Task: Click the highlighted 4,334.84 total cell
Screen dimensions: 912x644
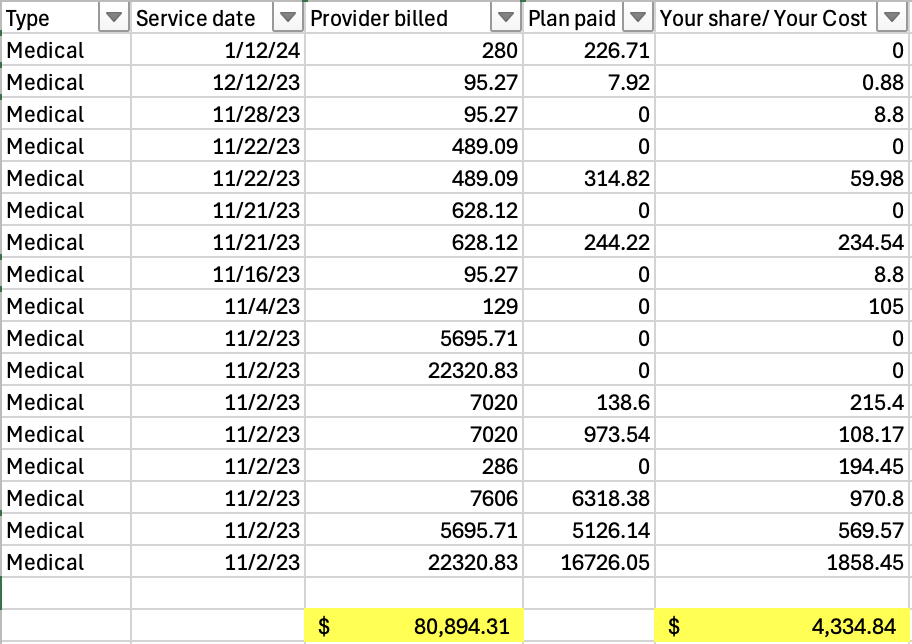Action: [783, 627]
